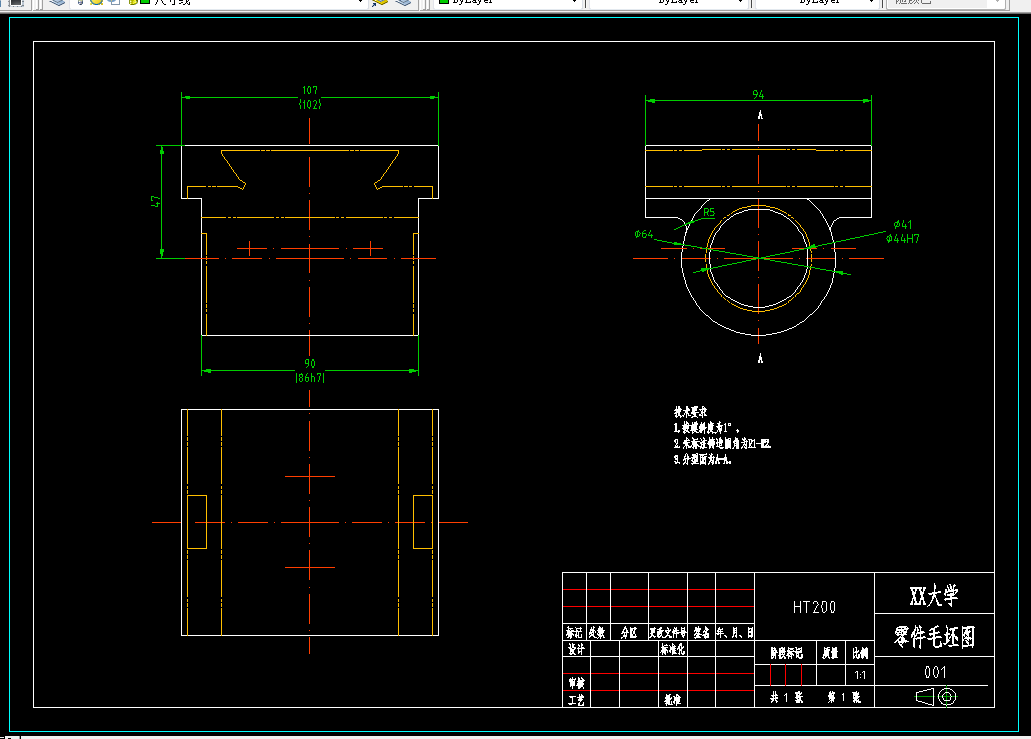Screen dimensions: 1031x739
Task: Select the 第 1 张 sheet number text
Action: pos(844,698)
